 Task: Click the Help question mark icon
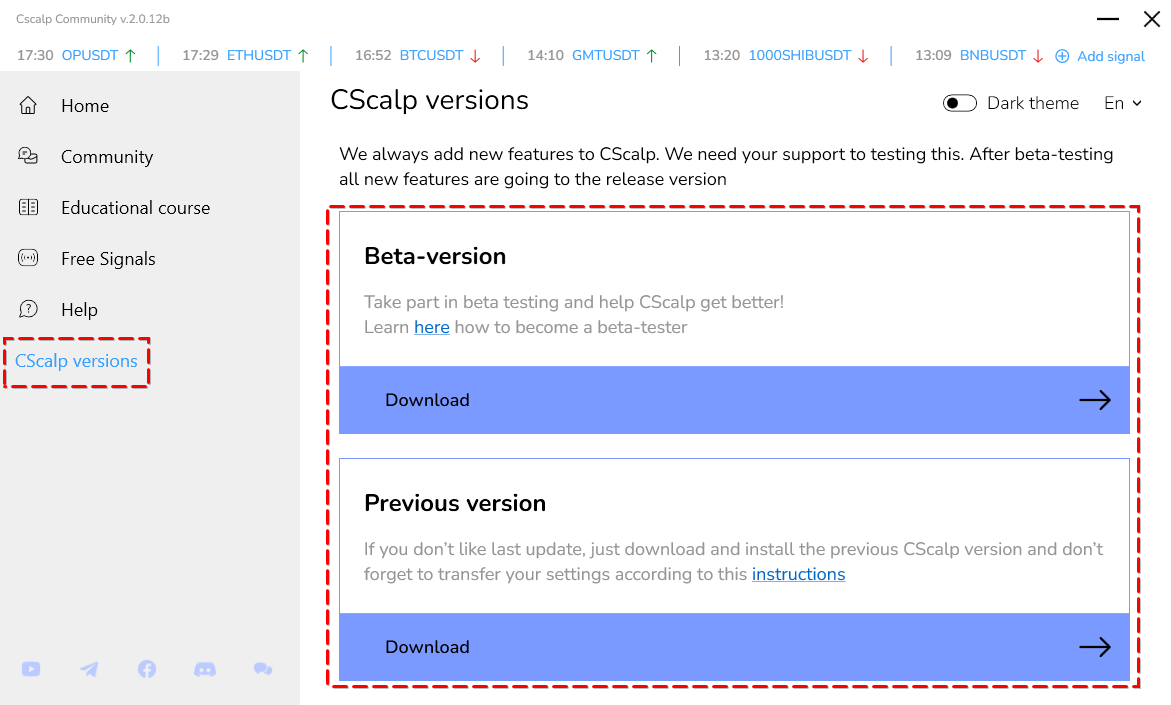click(29, 309)
